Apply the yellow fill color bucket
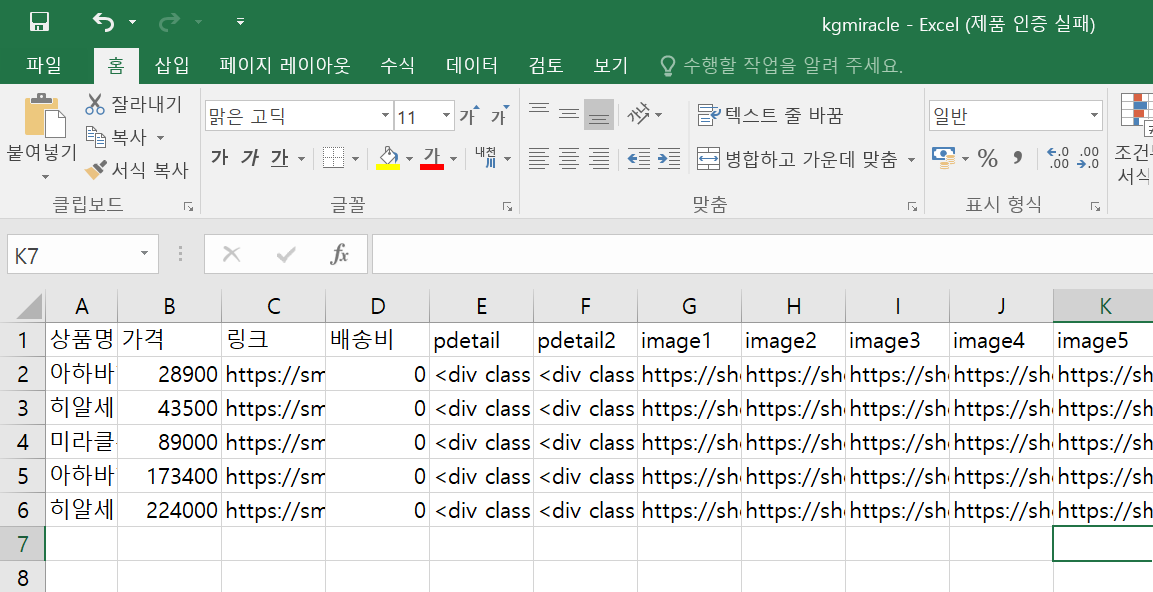Image resolution: width=1153 pixels, height=592 pixels. tap(387, 158)
